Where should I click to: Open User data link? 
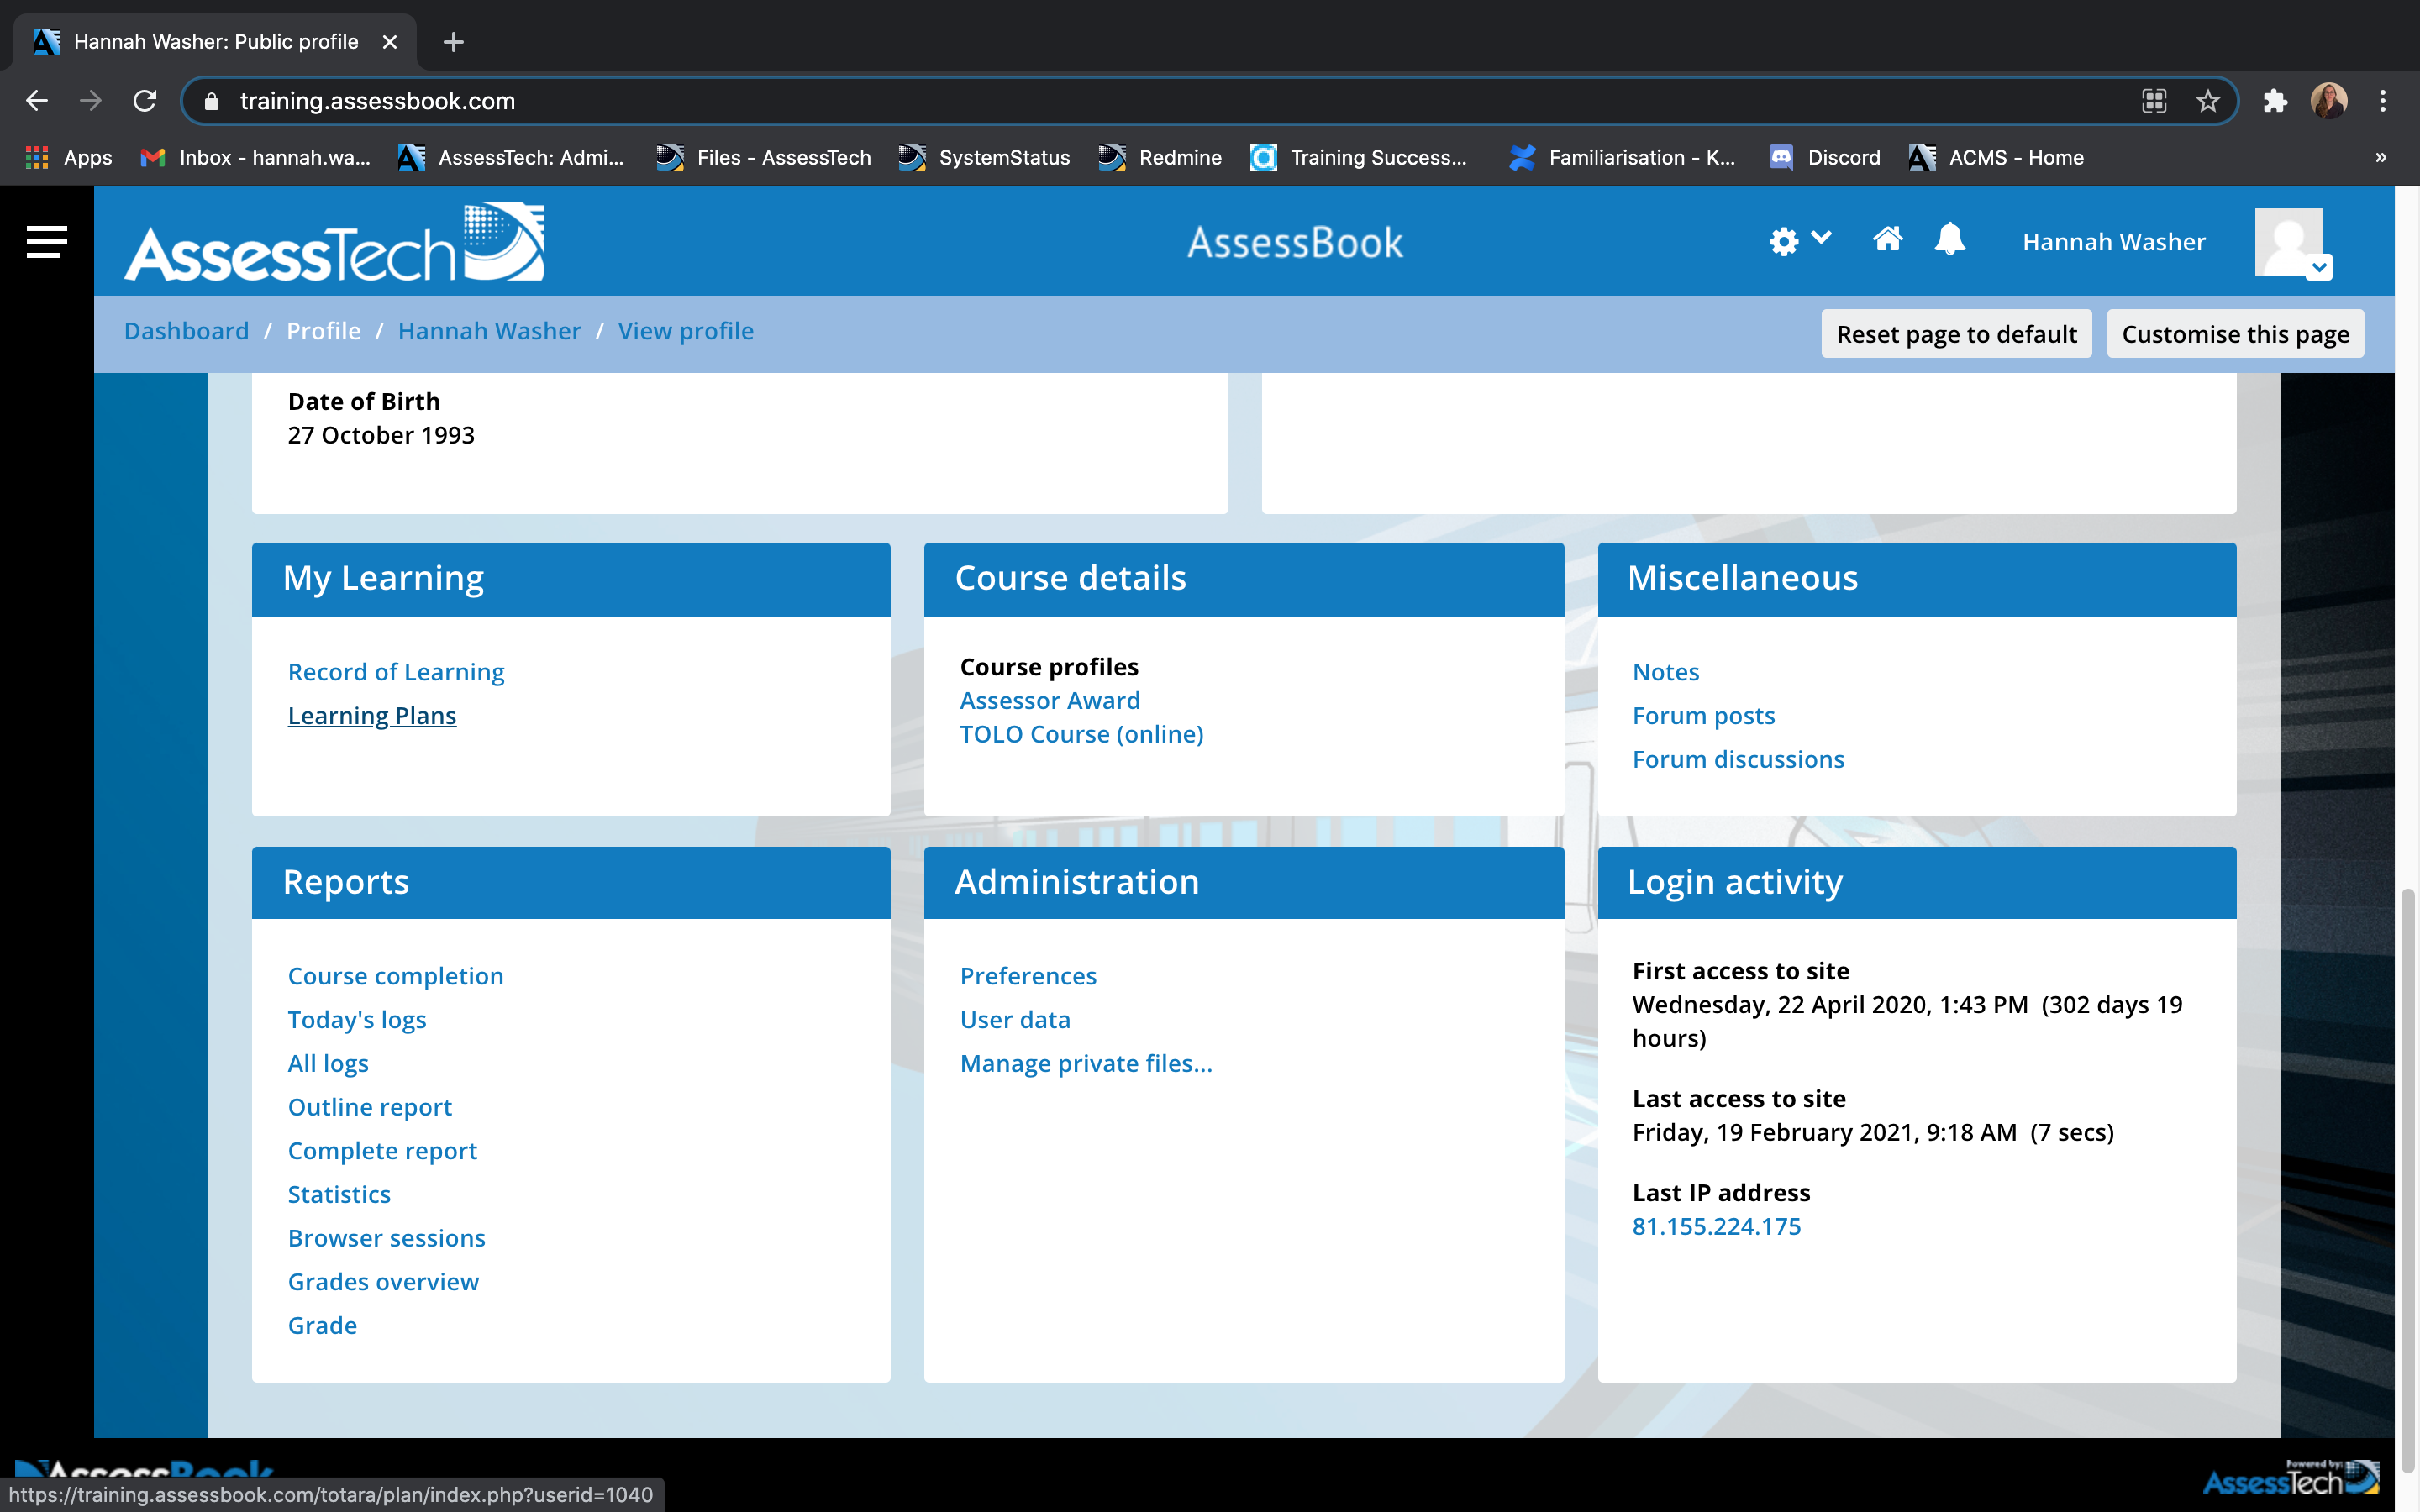[1015, 1020]
